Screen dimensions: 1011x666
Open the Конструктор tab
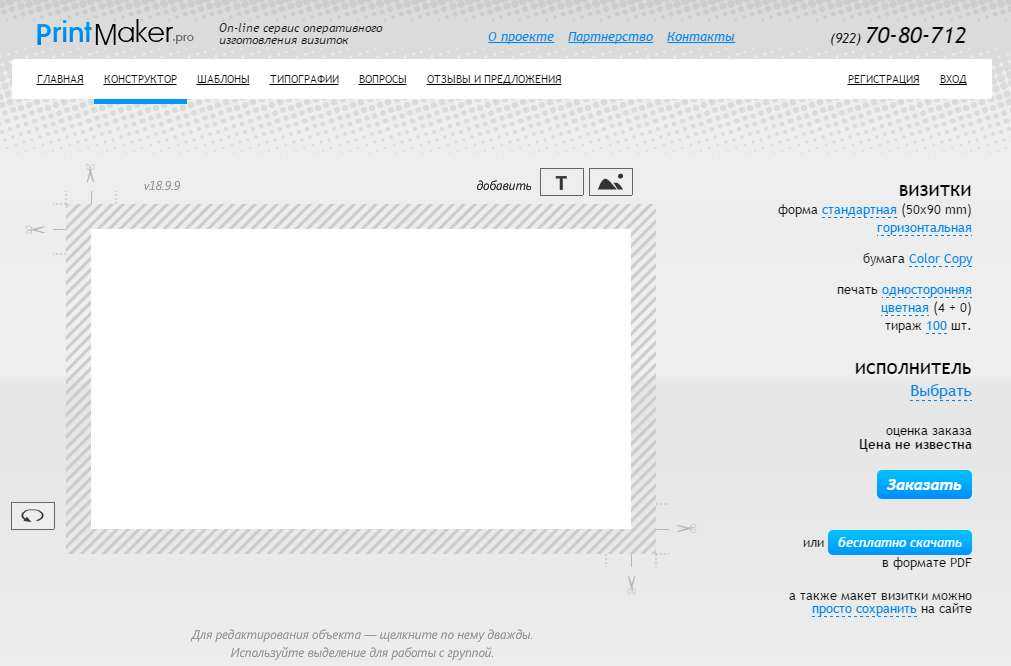pos(140,79)
